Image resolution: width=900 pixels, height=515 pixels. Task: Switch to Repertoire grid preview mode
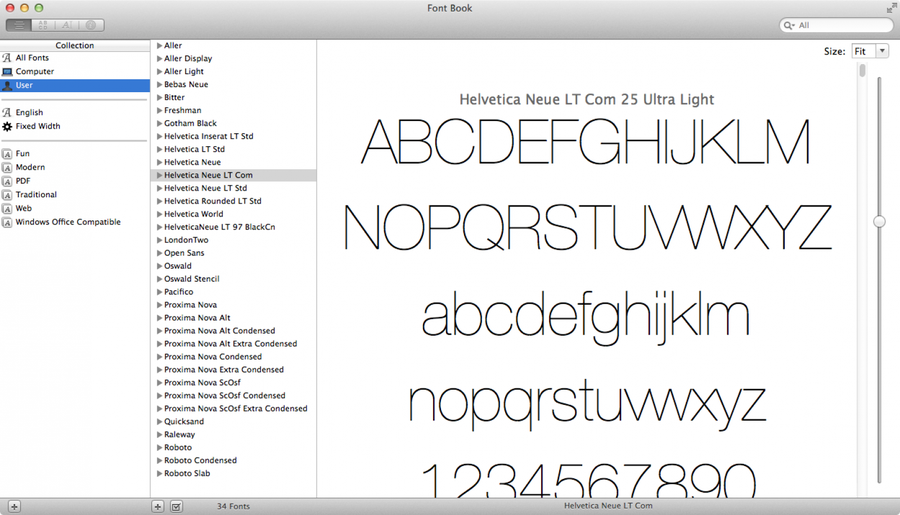(43, 25)
